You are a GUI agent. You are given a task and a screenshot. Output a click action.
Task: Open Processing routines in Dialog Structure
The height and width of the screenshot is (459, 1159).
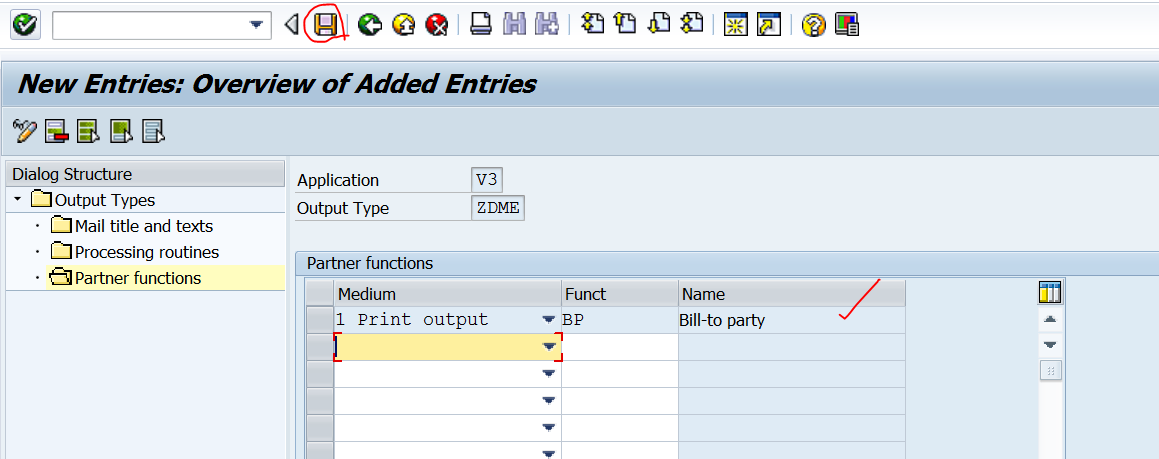146,252
